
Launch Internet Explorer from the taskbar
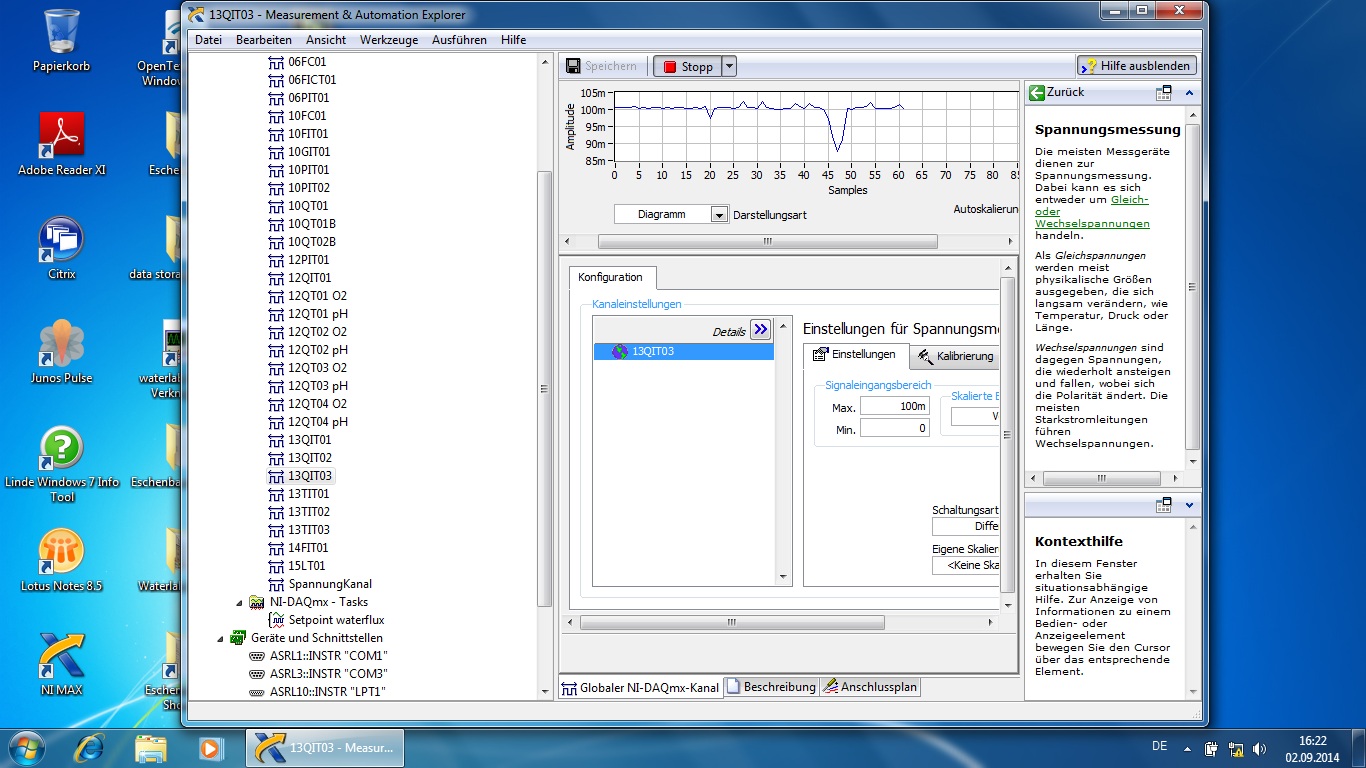[90, 747]
